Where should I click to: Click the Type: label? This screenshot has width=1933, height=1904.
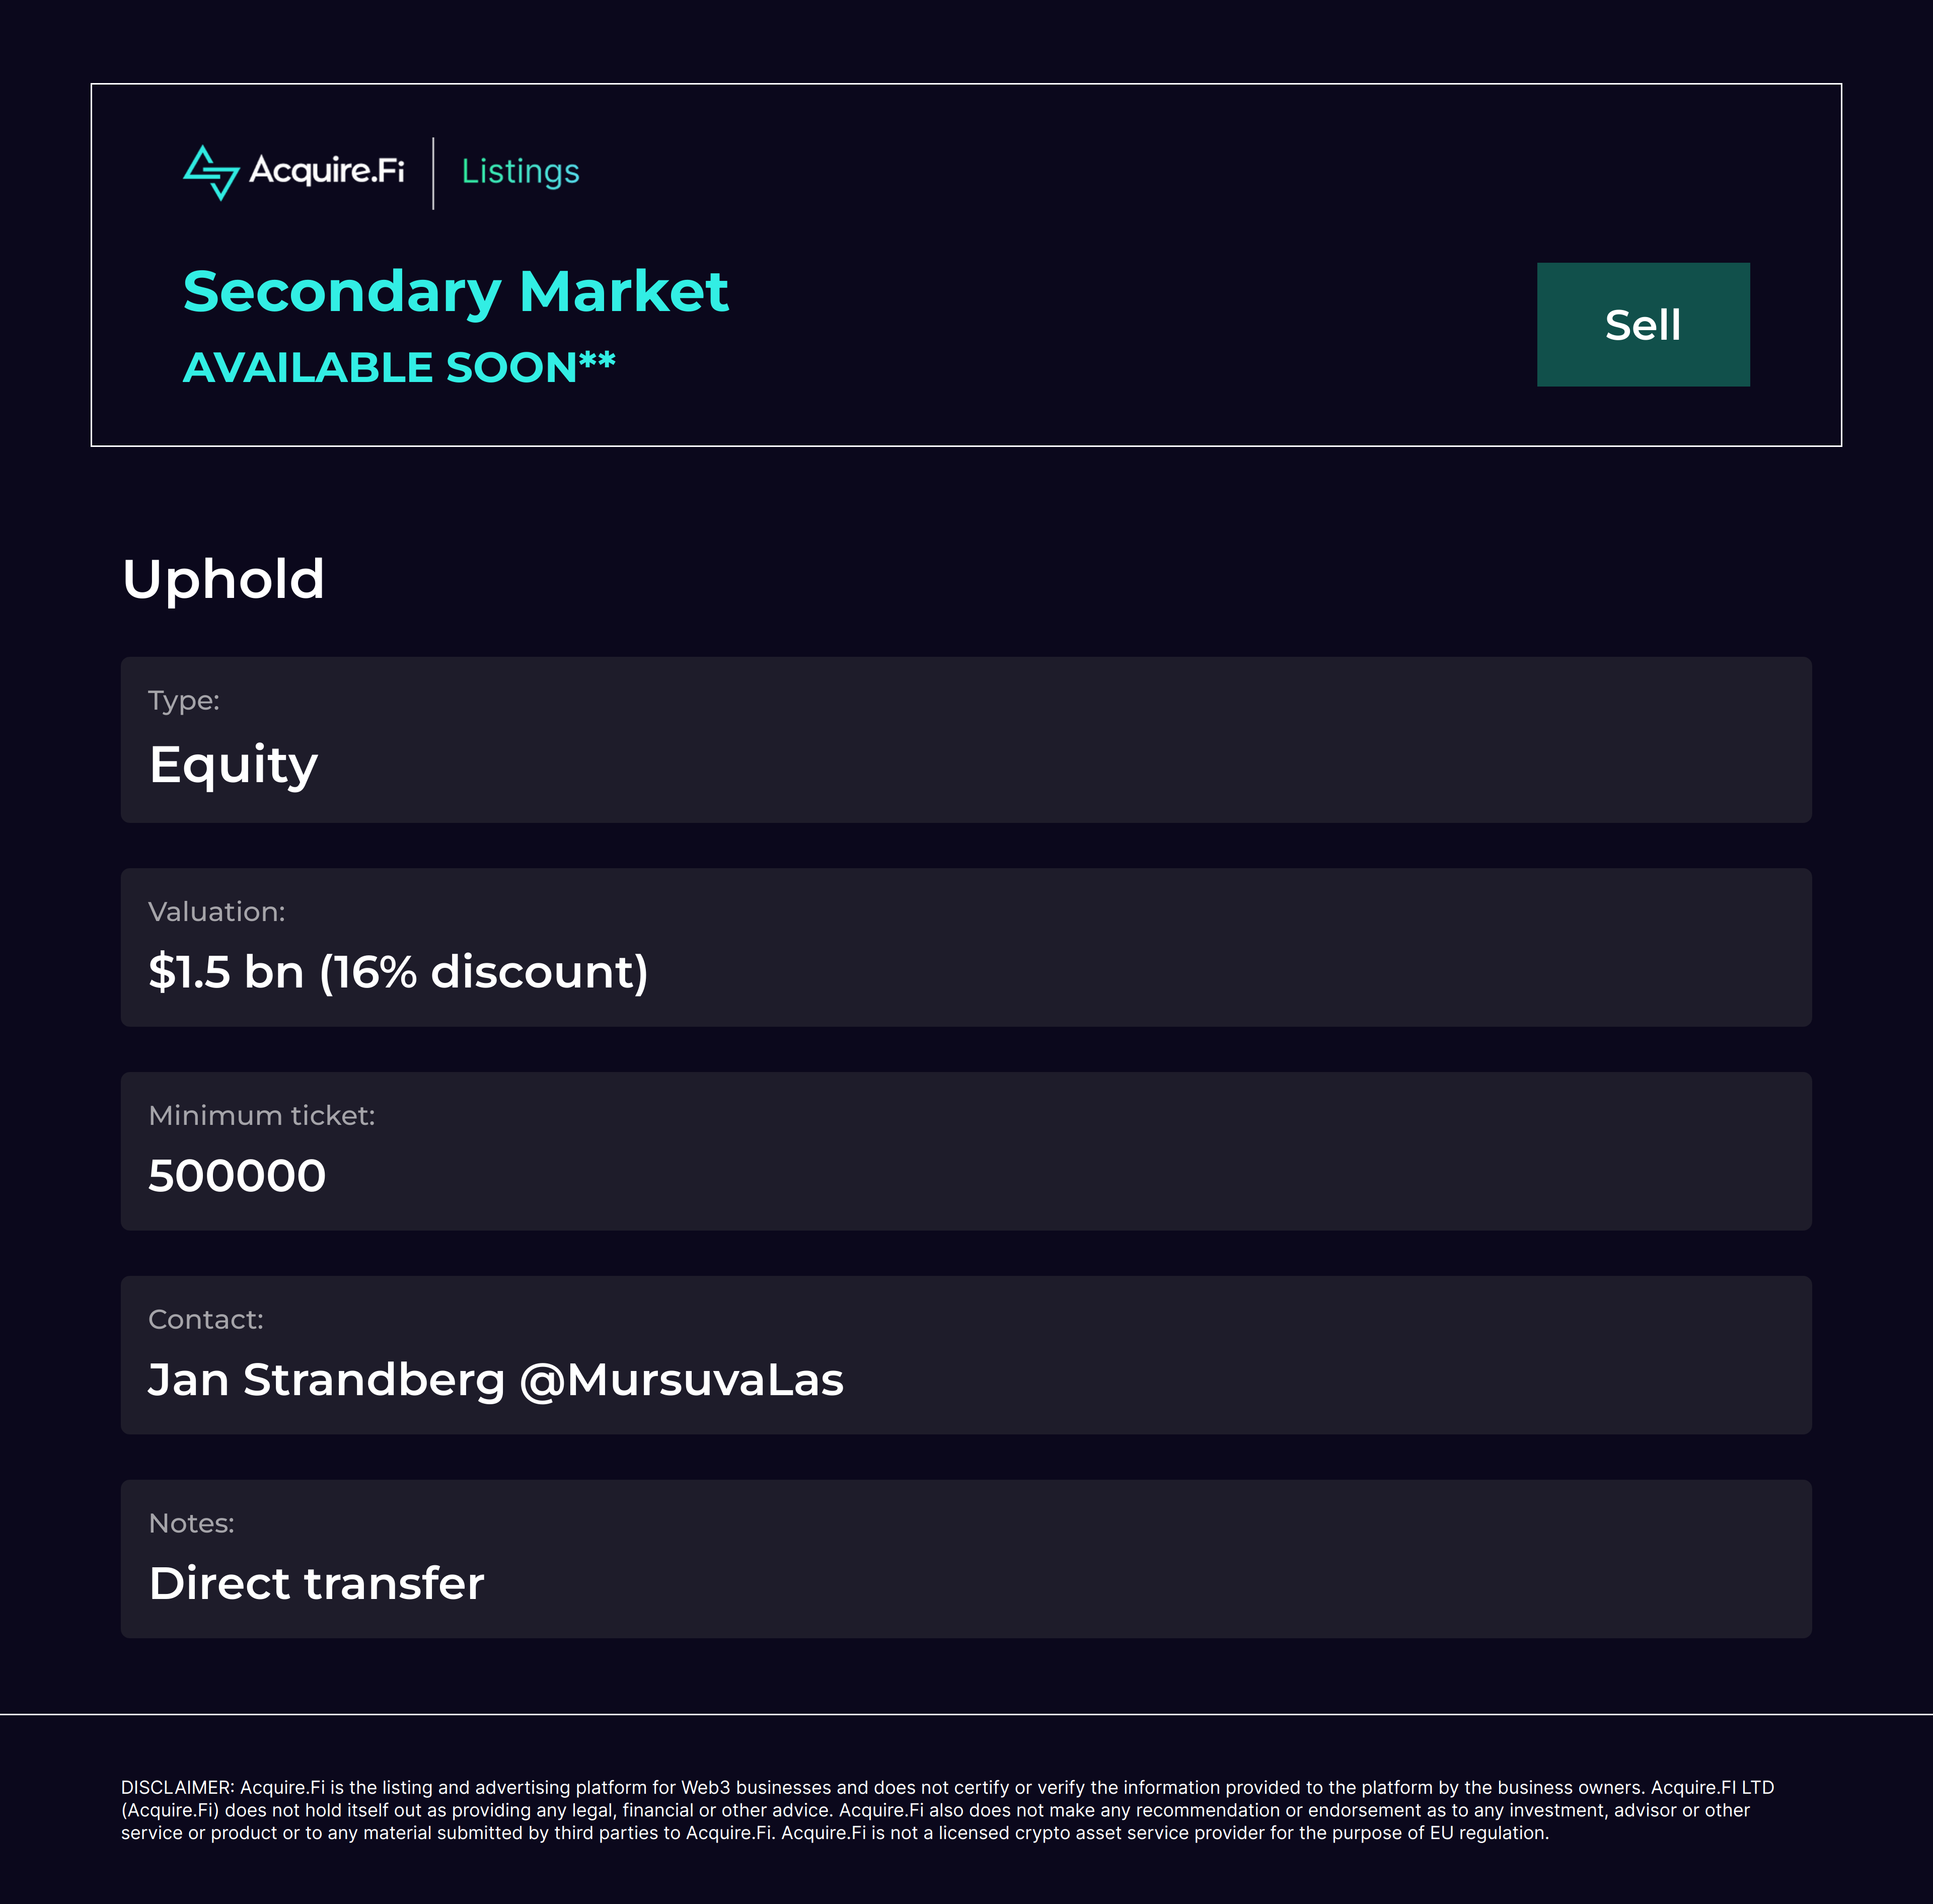183,701
